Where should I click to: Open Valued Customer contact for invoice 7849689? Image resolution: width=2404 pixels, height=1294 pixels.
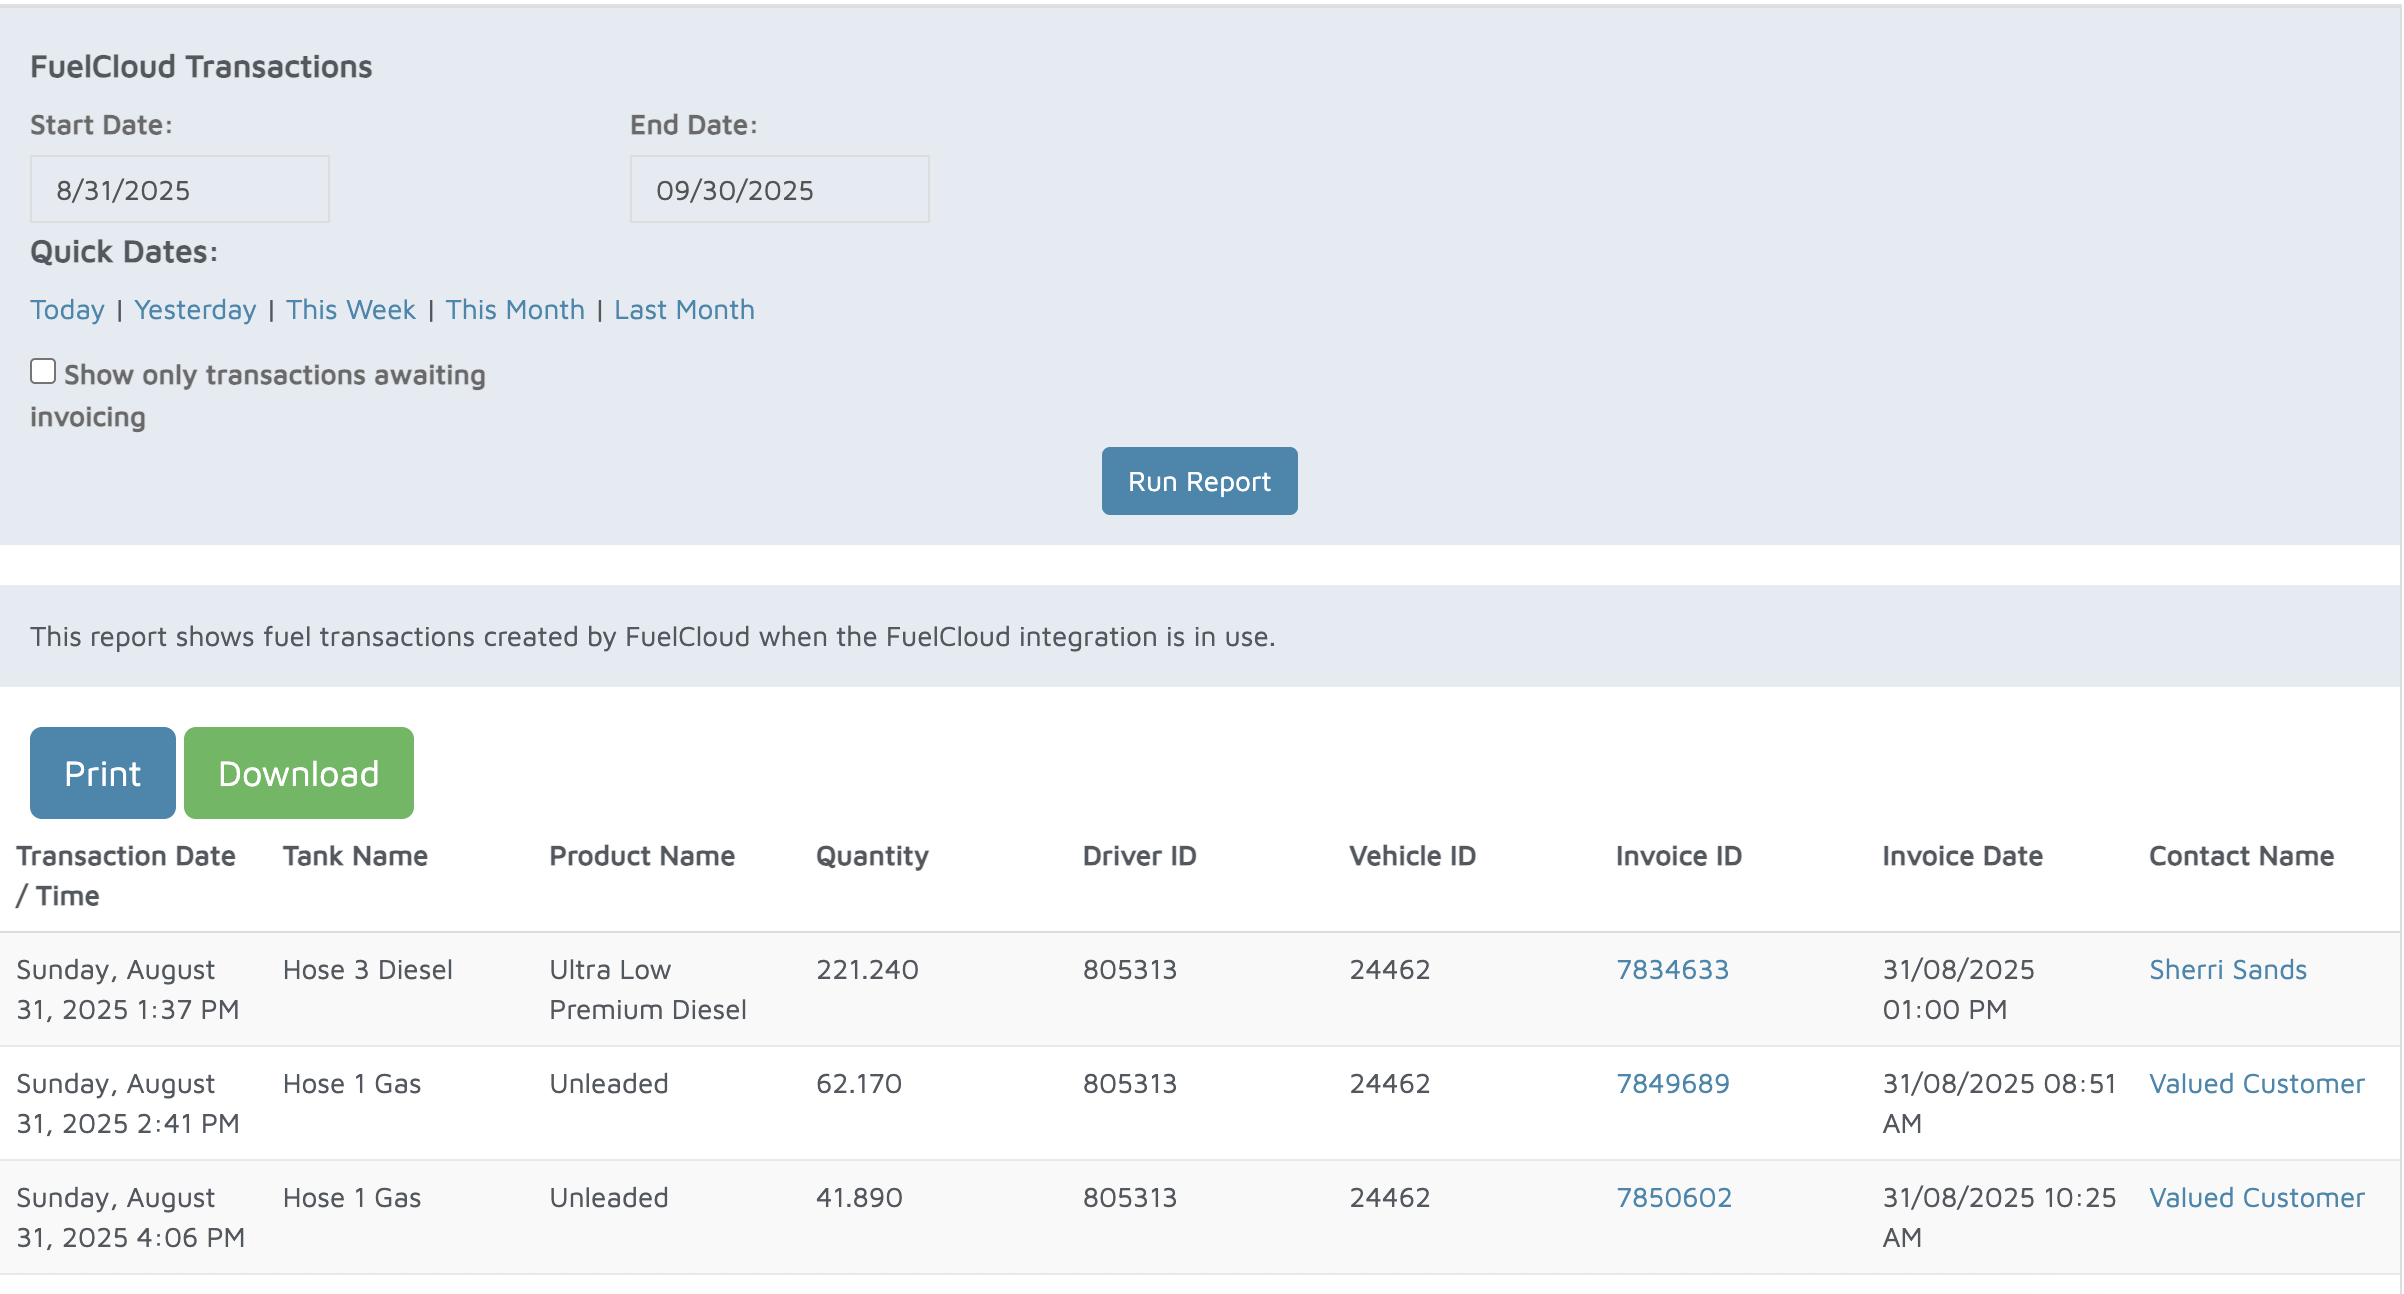pos(2256,1083)
